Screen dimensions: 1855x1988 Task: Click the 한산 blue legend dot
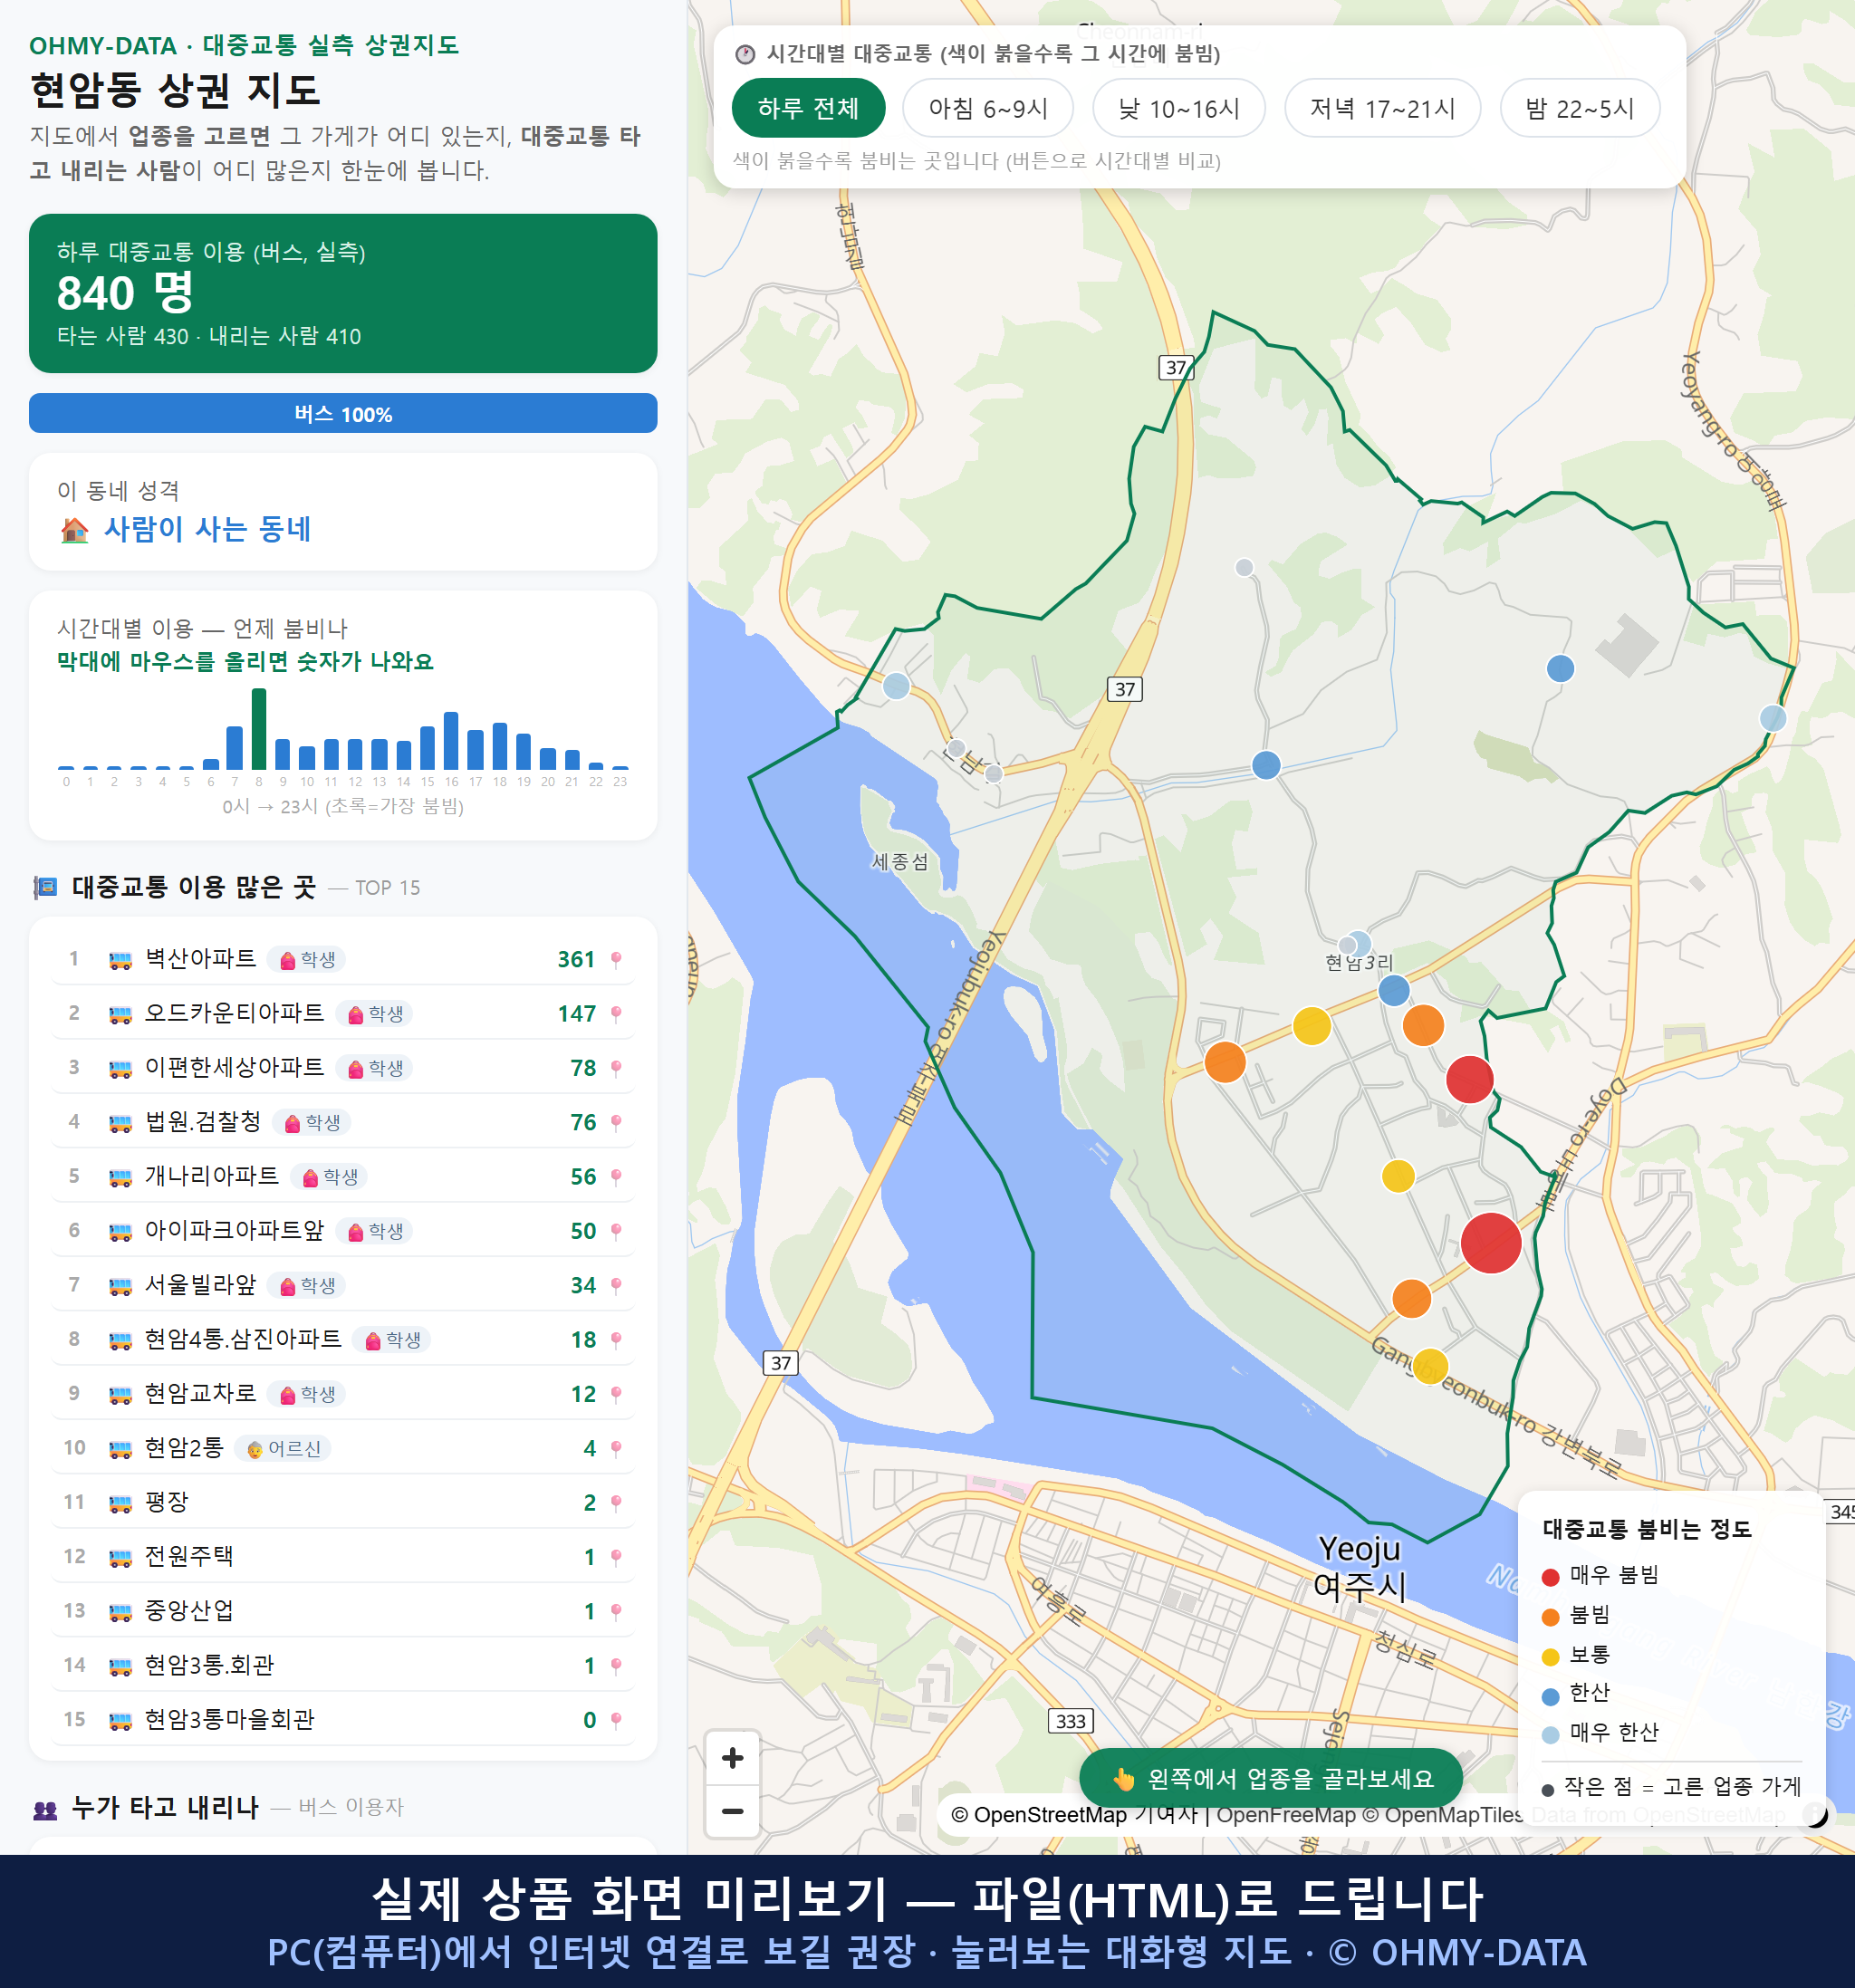[1551, 1696]
